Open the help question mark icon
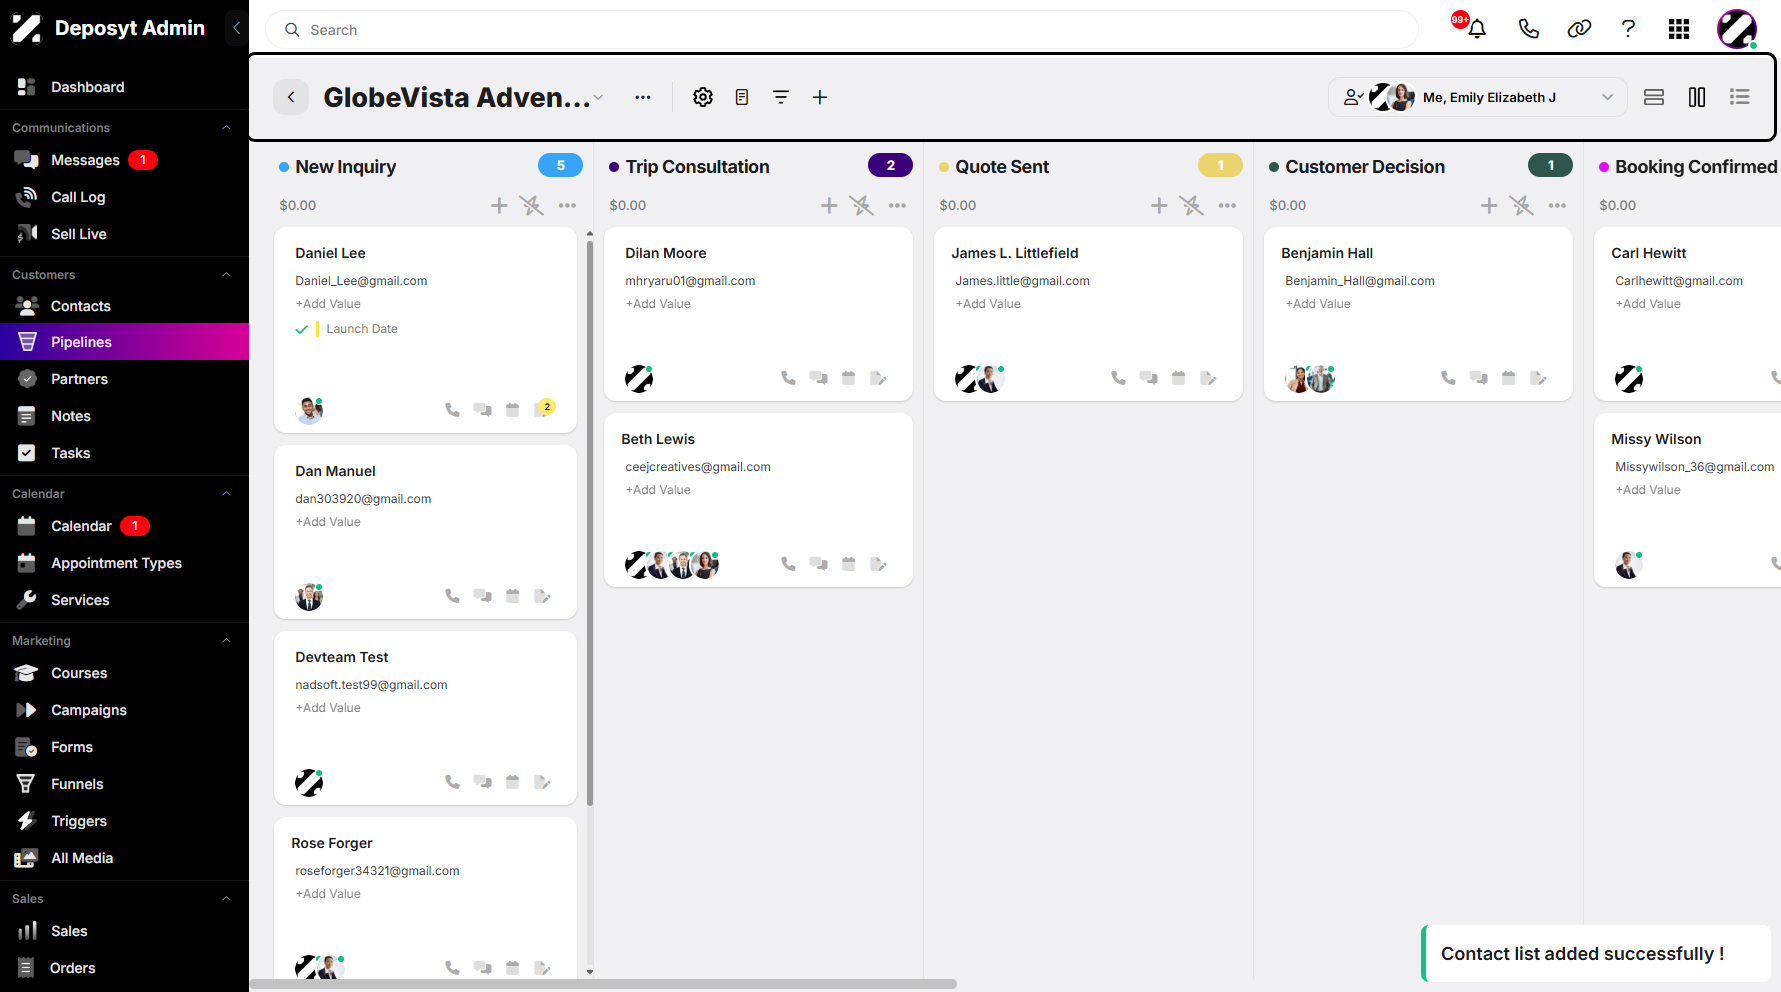The height and width of the screenshot is (992, 1781). point(1628,29)
